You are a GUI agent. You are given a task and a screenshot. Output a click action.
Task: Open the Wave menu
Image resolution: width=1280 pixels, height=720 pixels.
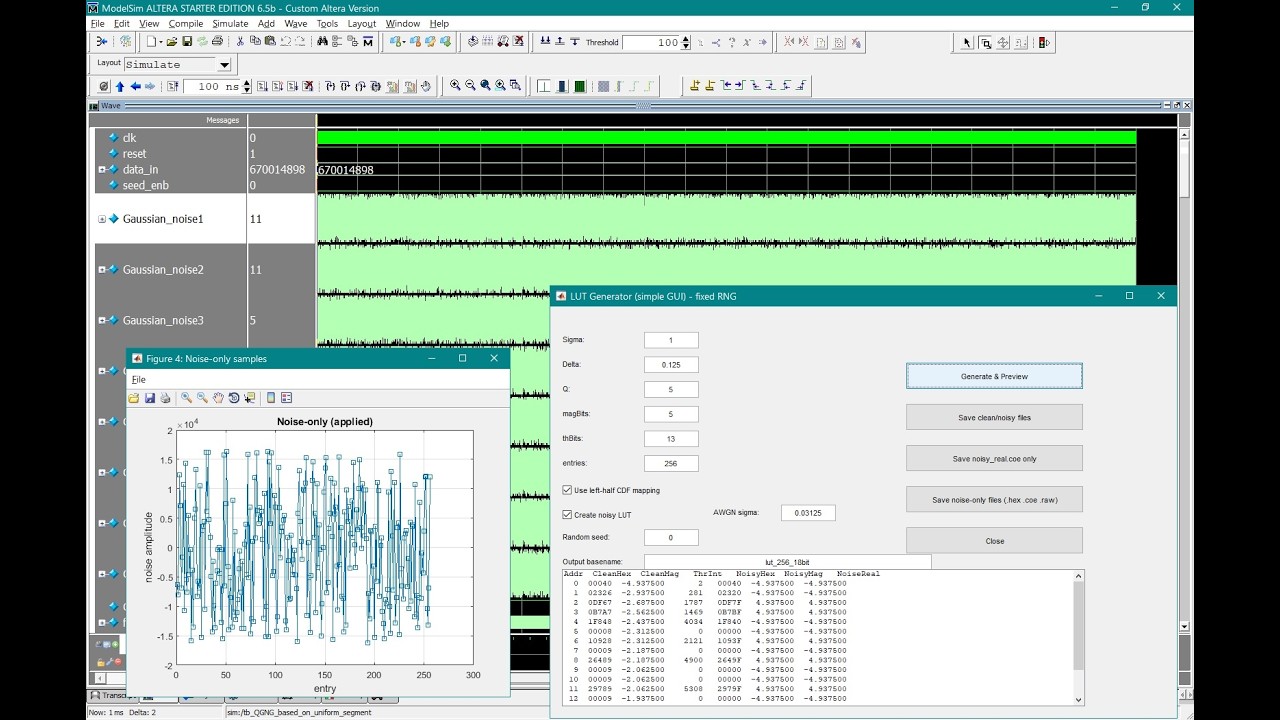(x=296, y=23)
